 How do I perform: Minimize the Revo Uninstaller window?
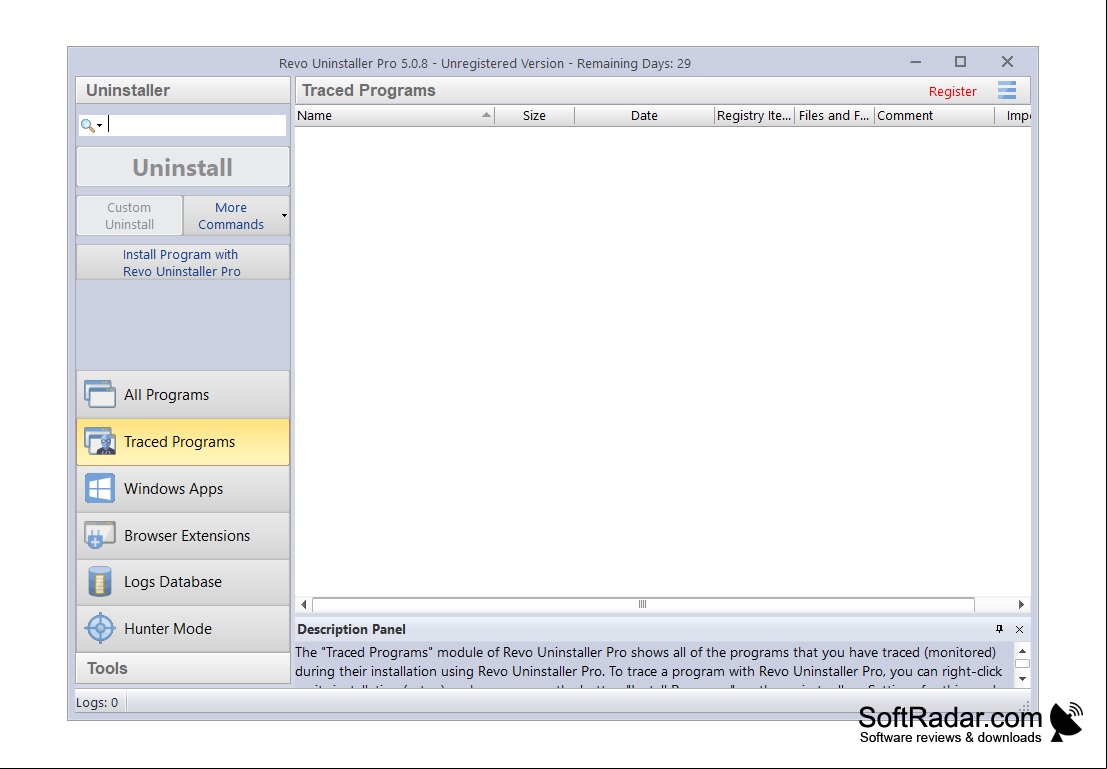click(916, 62)
